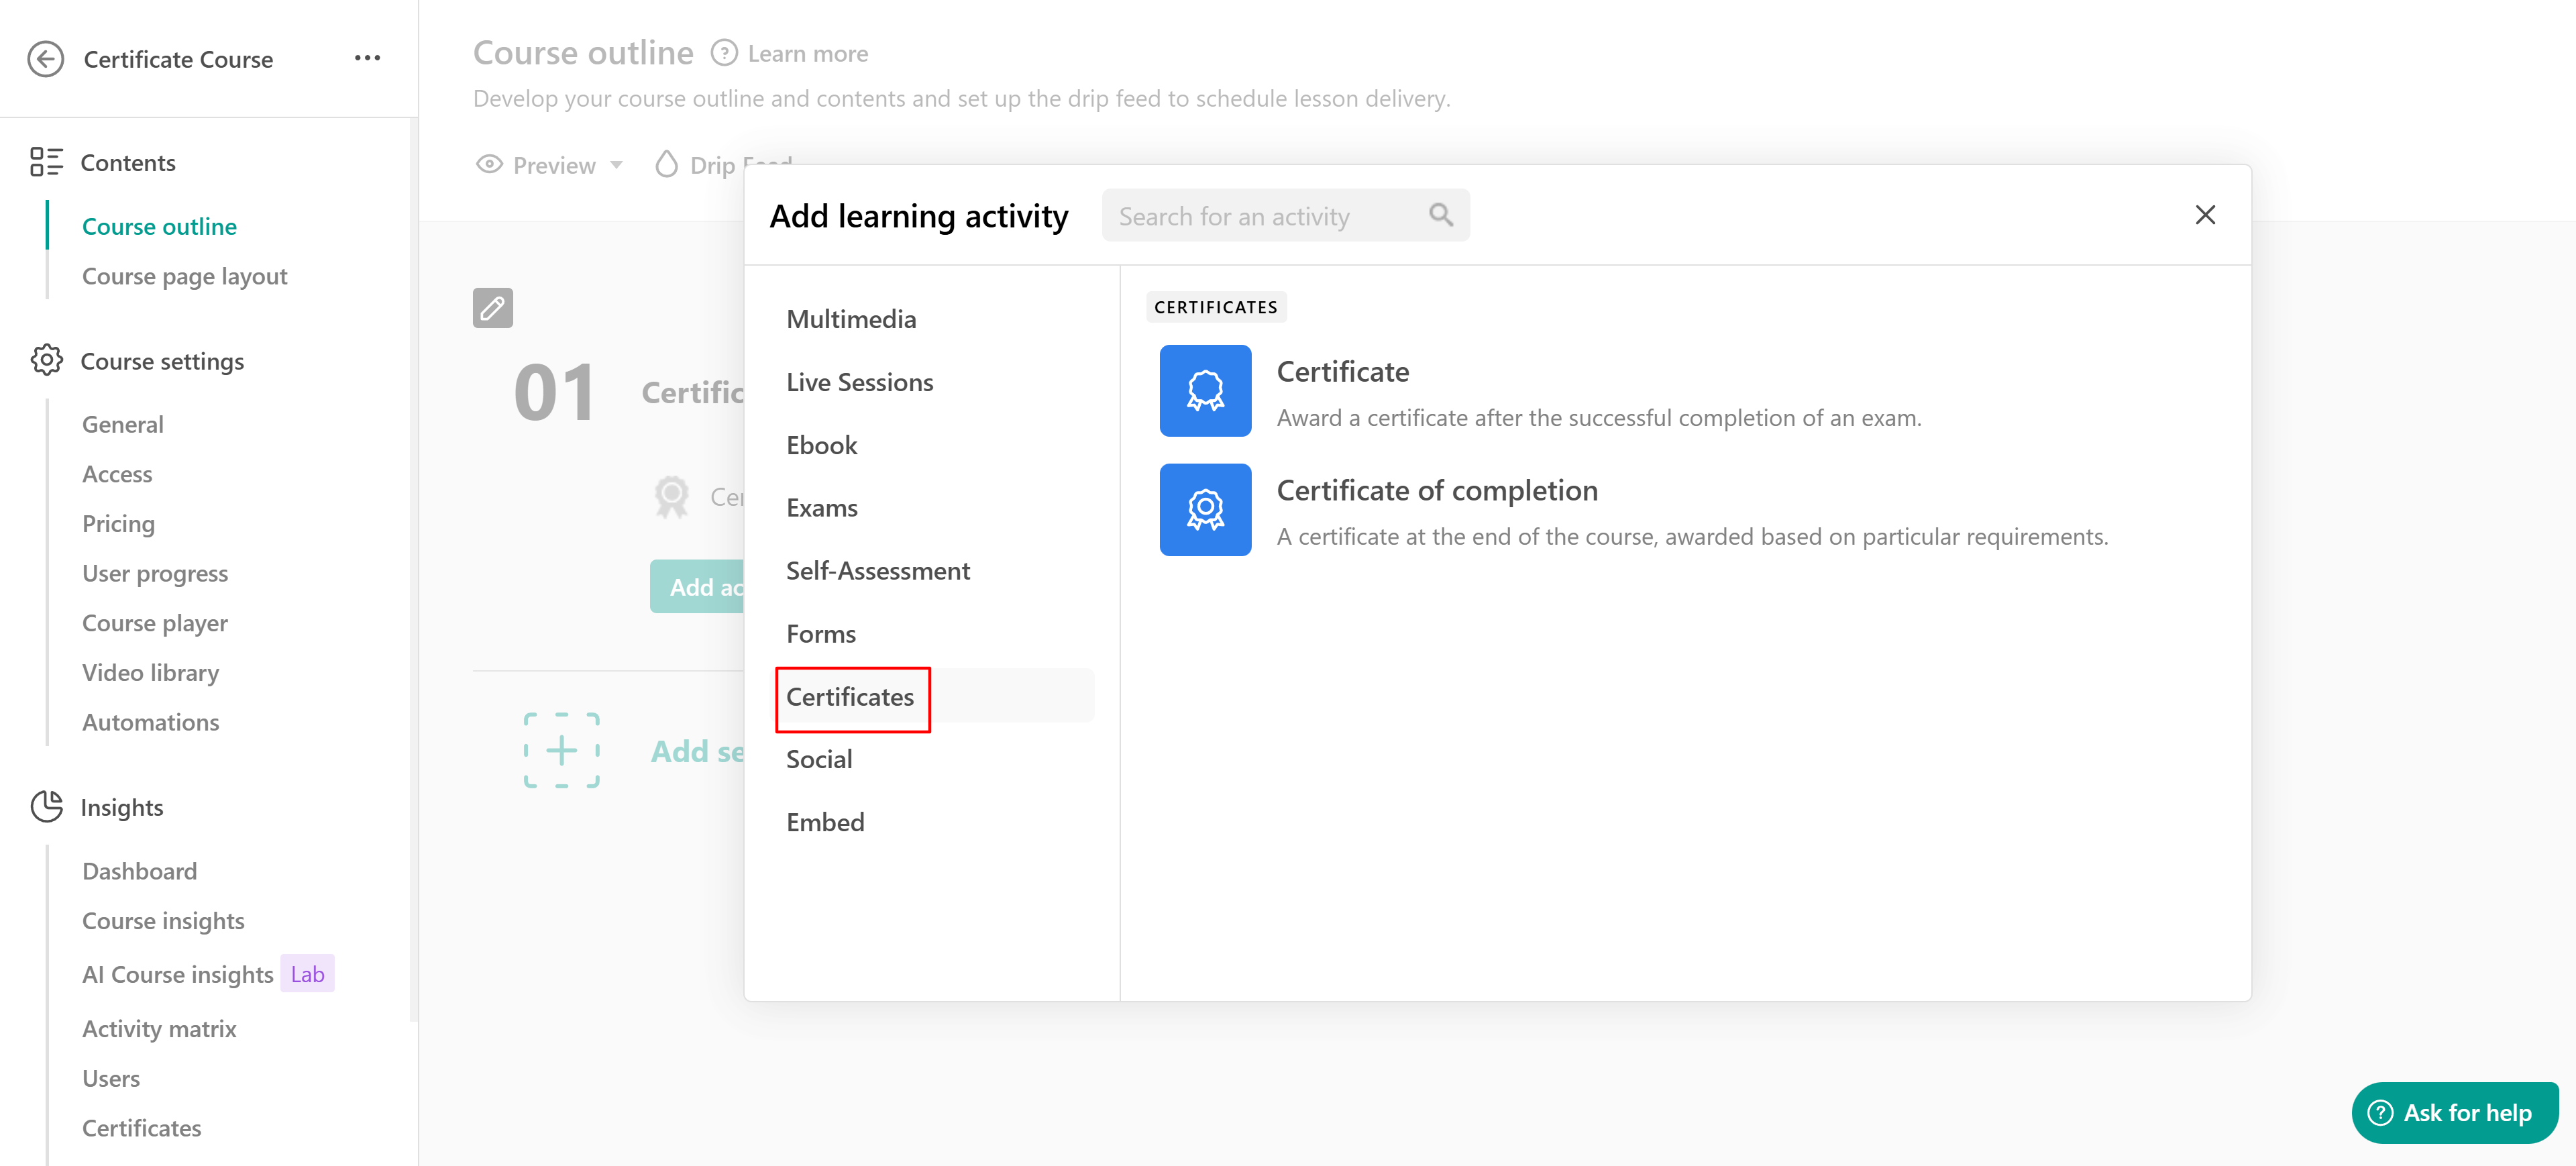
Task: Open the three-dot course options menu
Action: pos(367,58)
